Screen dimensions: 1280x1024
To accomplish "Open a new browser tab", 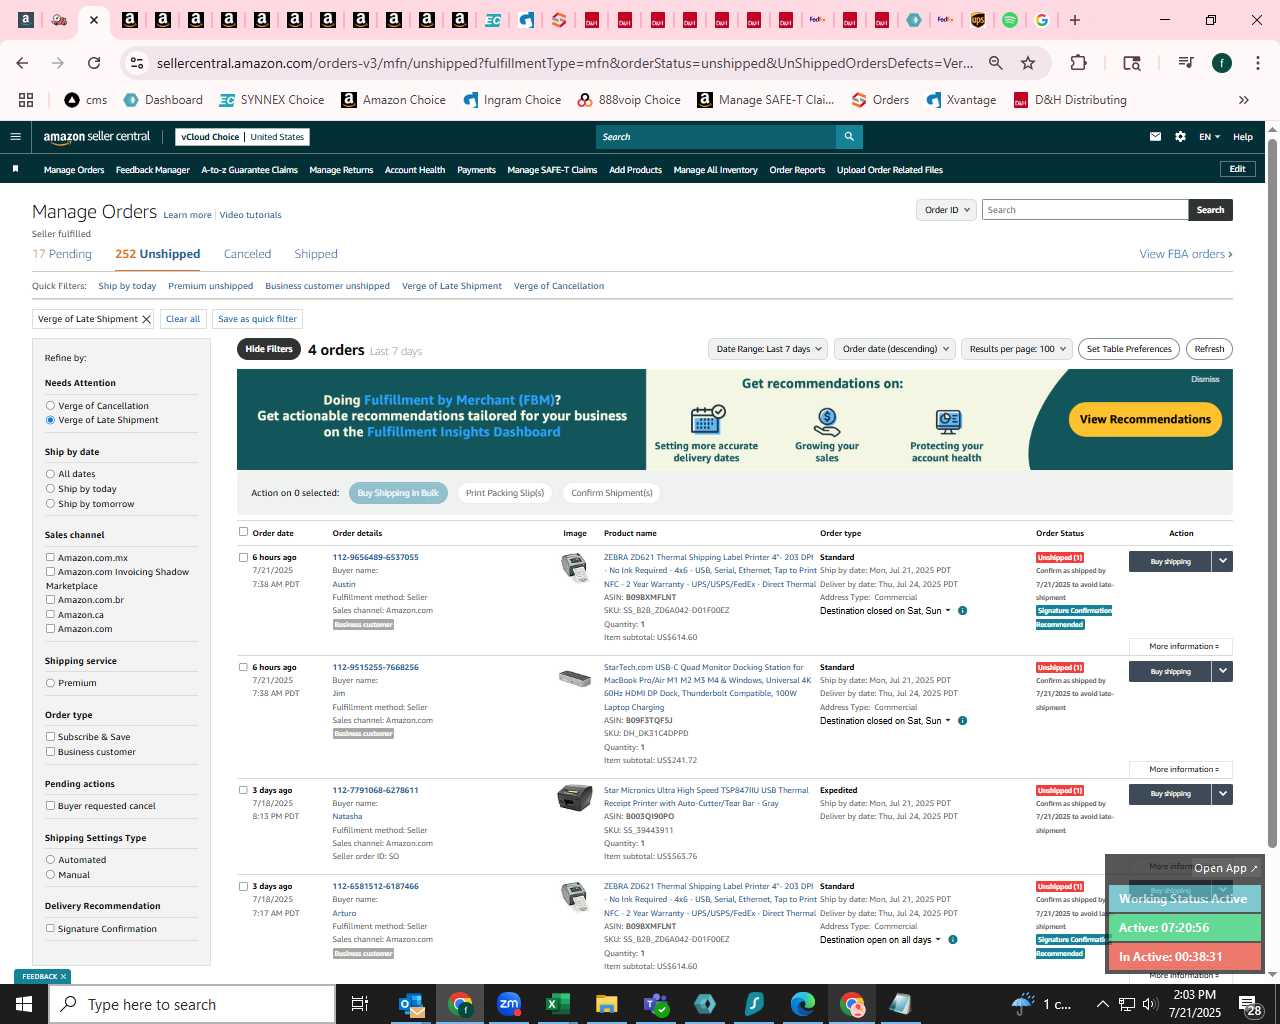I will coord(1075,20).
